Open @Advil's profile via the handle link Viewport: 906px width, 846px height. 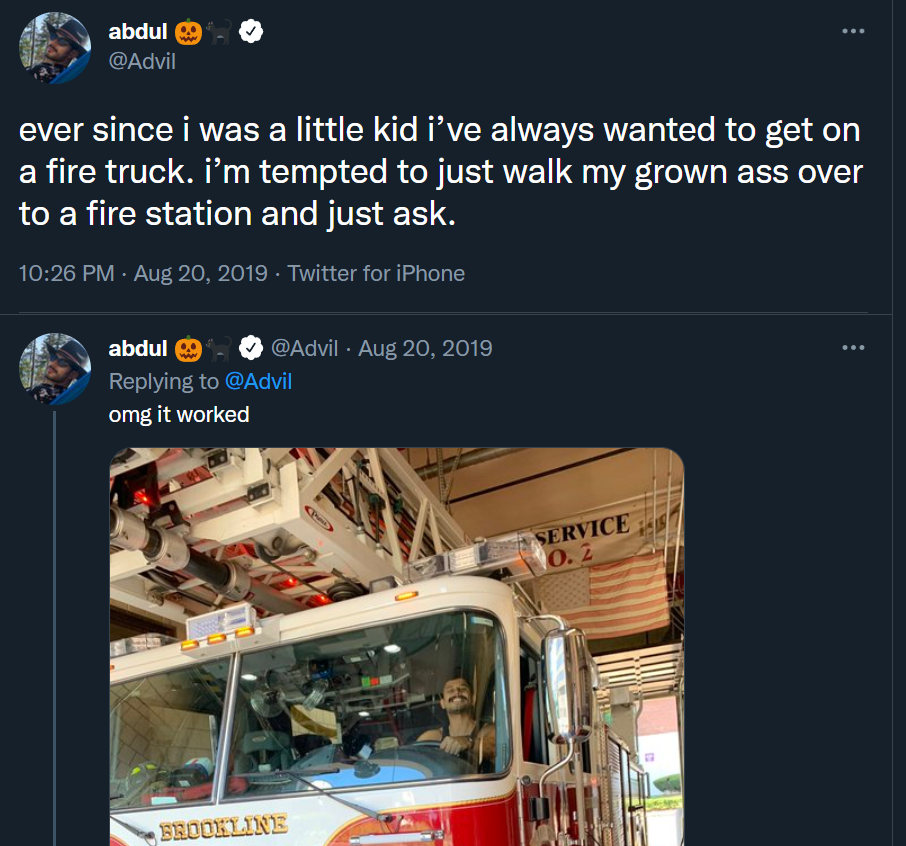coord(142,61)
